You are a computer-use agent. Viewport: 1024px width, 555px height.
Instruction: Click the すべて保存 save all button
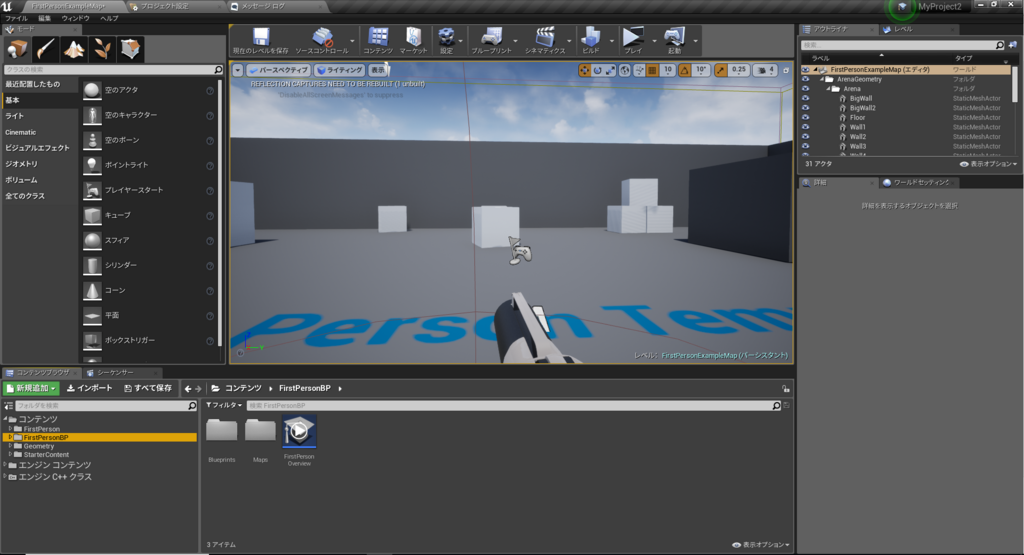(x=148, y=388)
